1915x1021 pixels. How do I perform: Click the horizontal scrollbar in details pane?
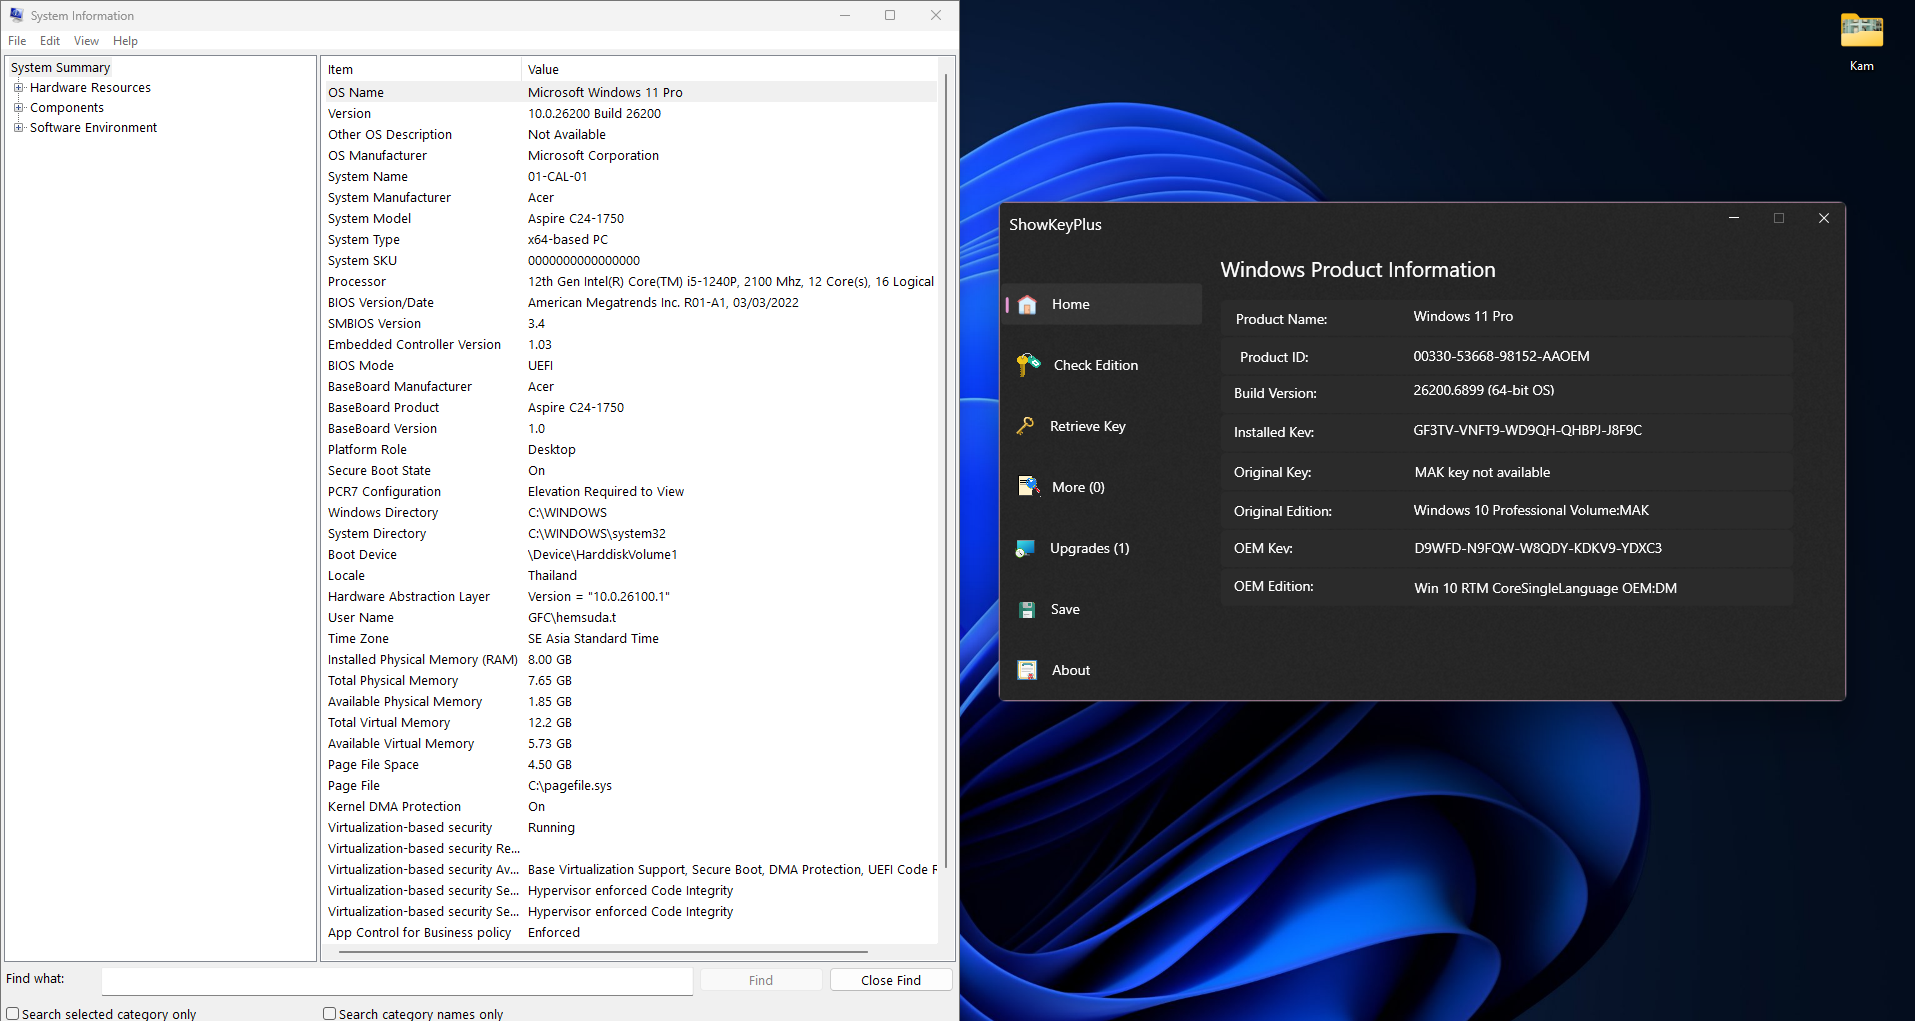pyautogui.click(x=603, y=952)
